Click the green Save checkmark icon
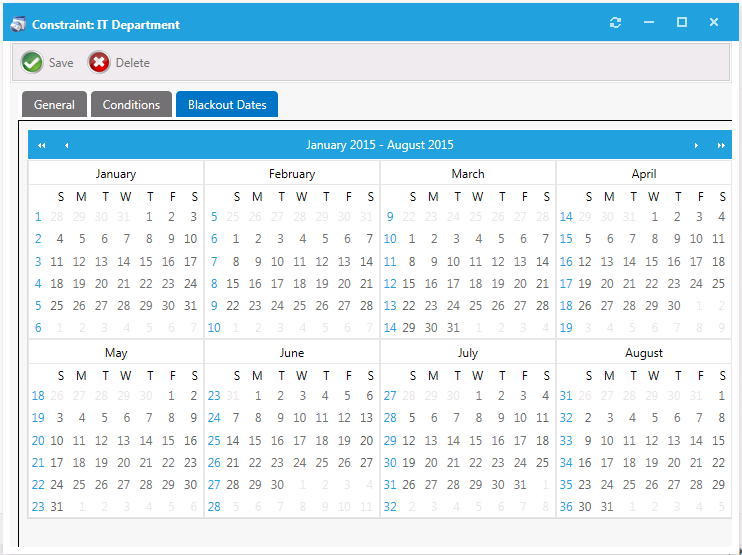The width and height of the screenshot is (742, 555). click(x=32, y=63)
